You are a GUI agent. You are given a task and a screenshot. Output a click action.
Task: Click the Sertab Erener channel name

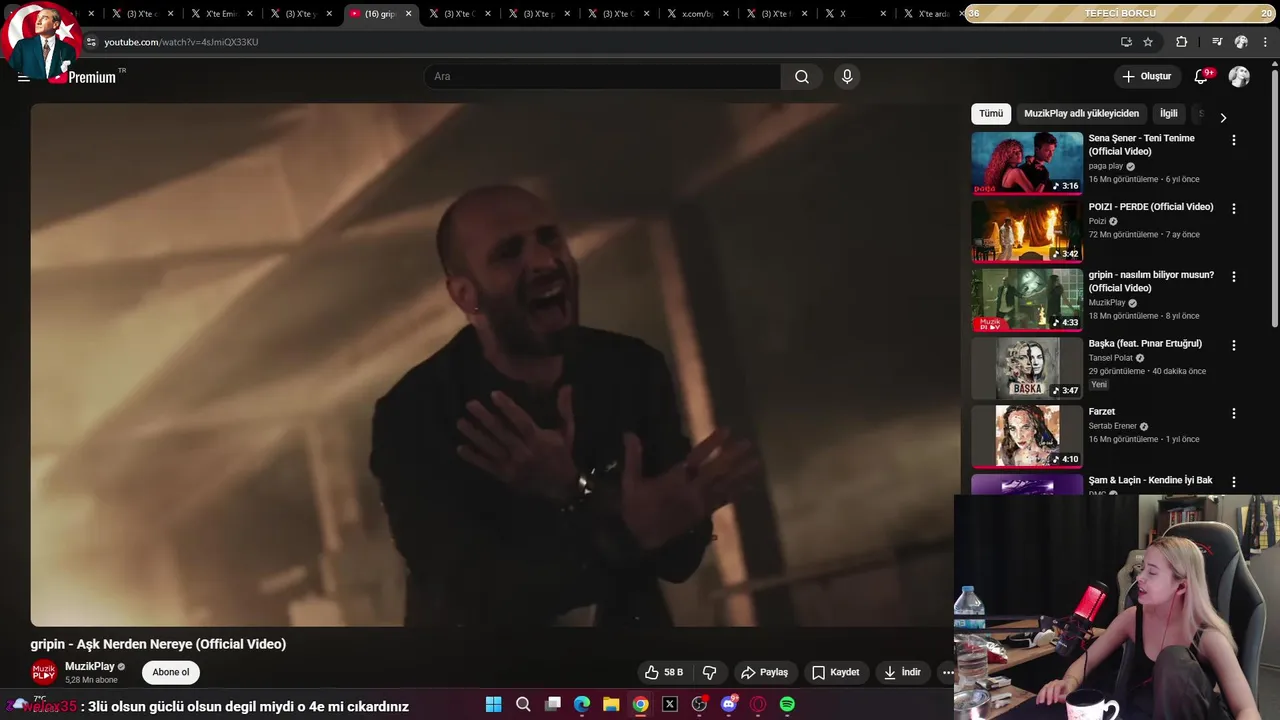click(x=1113, y=426)
